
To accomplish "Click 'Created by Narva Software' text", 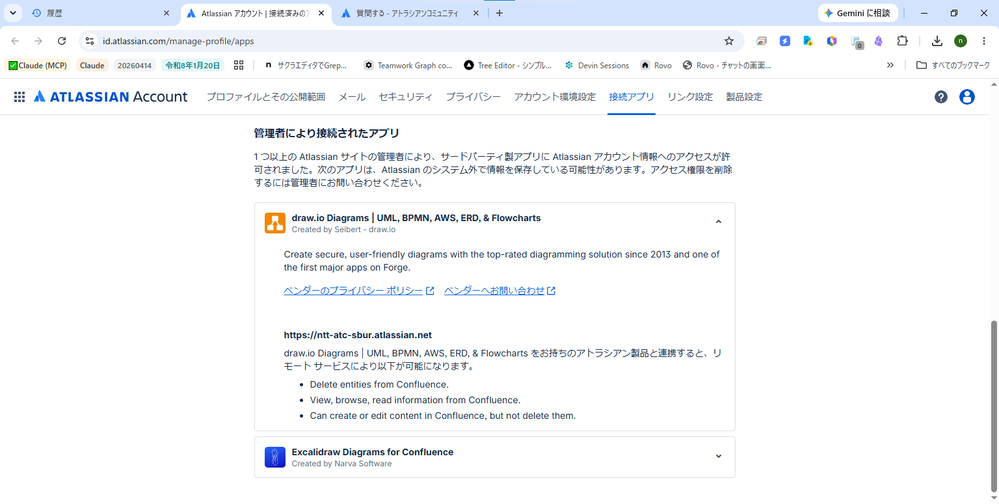I will coord(341,464).
